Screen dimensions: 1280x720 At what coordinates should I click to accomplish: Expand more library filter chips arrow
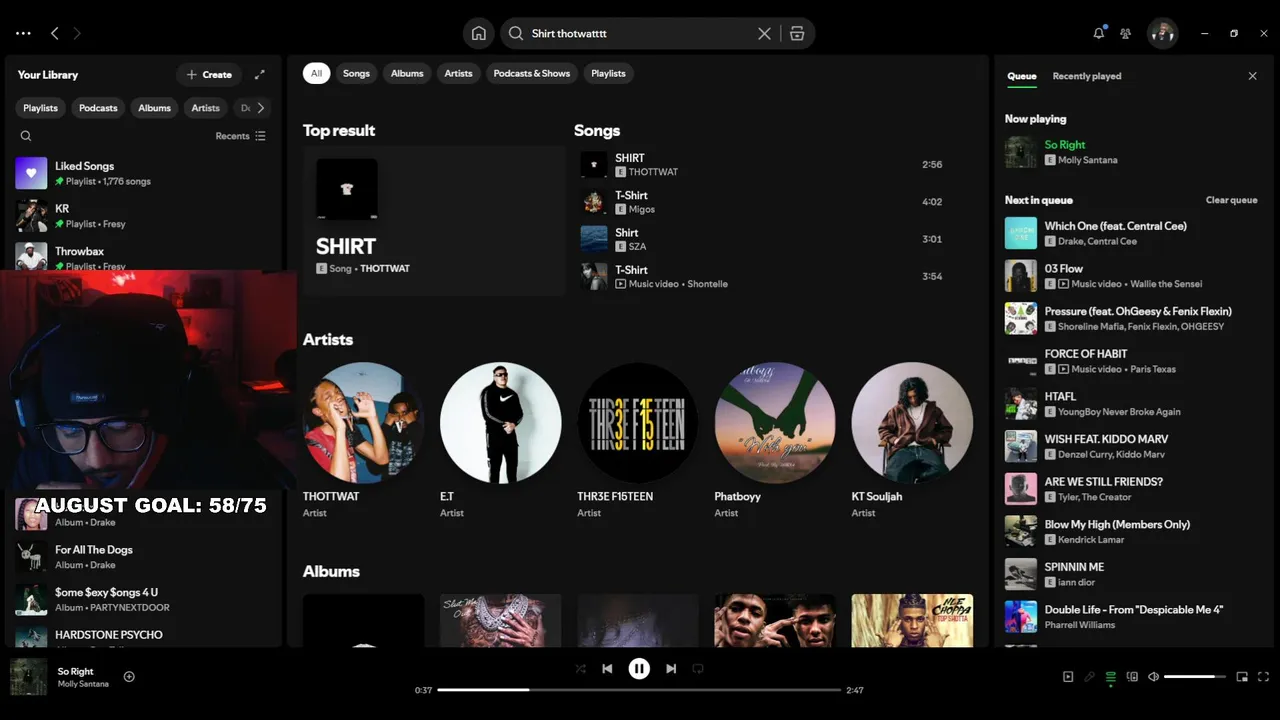261,108
